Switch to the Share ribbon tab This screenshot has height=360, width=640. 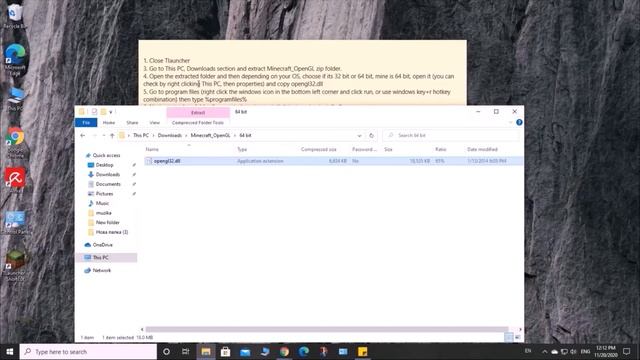coord(132,122)
